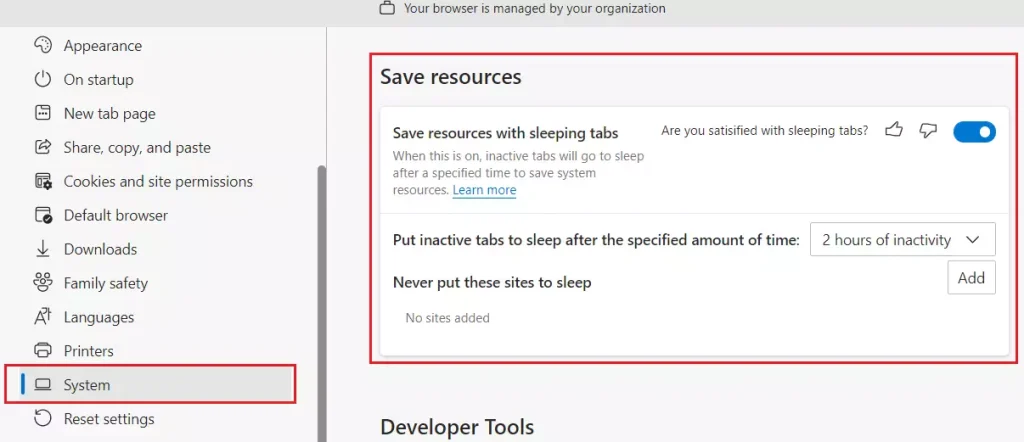Image resolution: width=1024 pixels, height=442 pixels.
Task: Open Cookies and site permissions
Action: [x=158, y=182]
